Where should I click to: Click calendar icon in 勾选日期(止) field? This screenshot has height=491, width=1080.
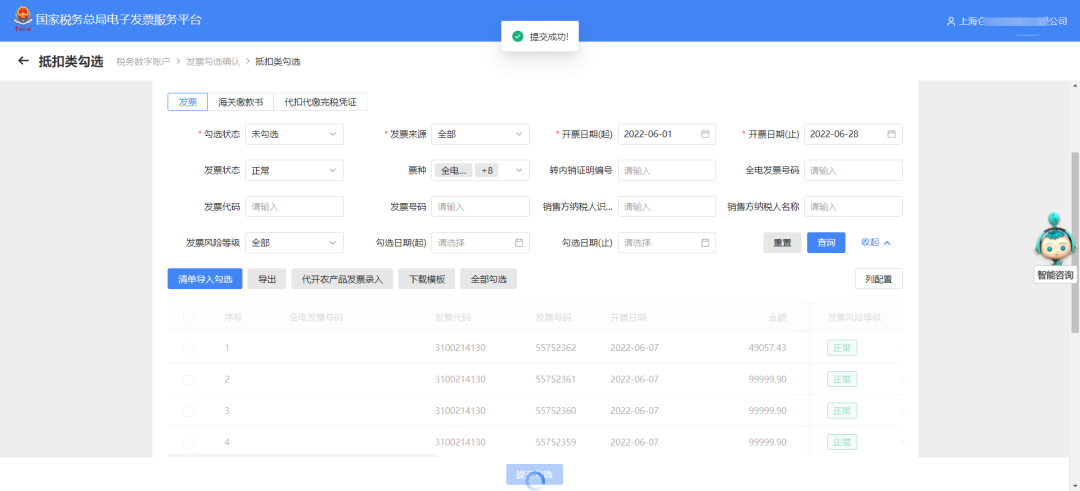tap(705, 242)
